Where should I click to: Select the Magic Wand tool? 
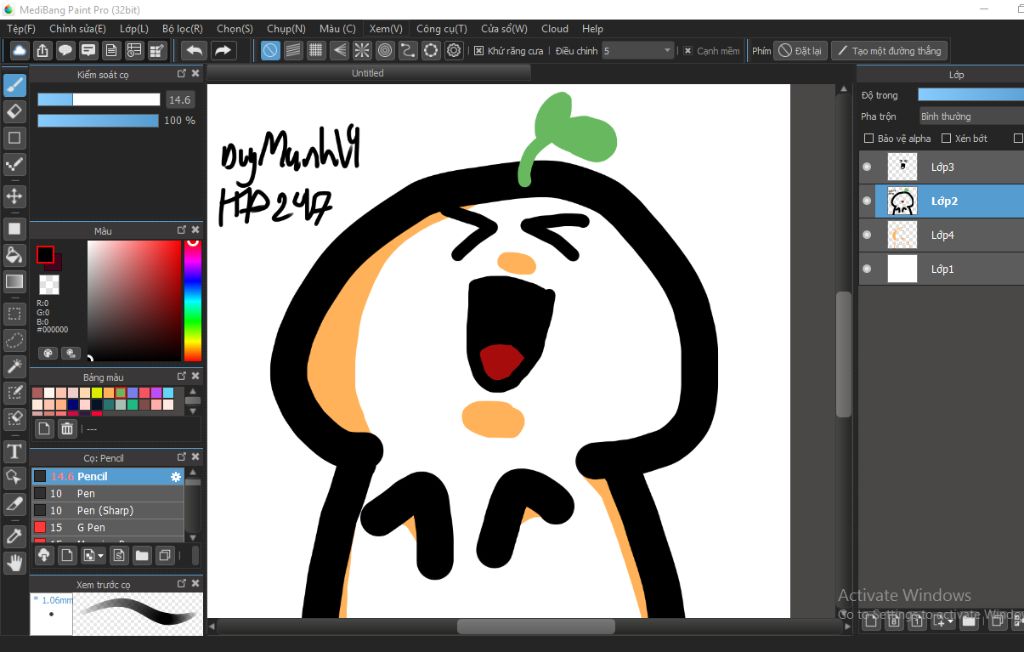click(x=15, y=366)
